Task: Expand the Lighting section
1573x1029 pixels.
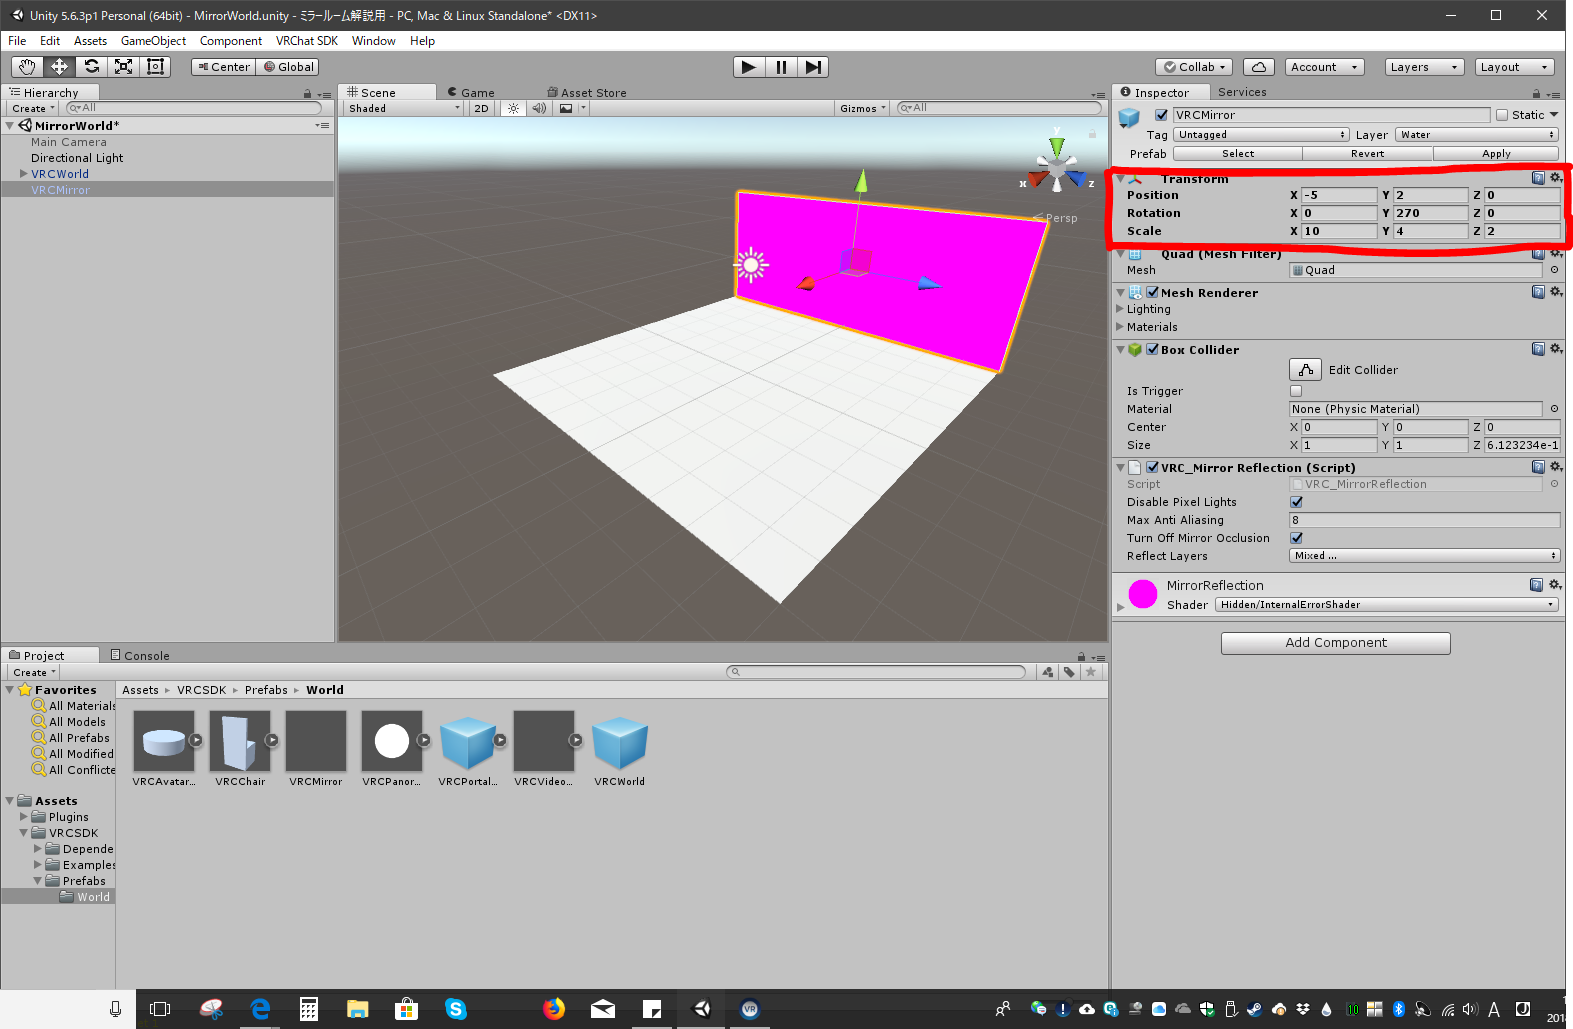Action: pyautogui.click(x=1120, y=309)
